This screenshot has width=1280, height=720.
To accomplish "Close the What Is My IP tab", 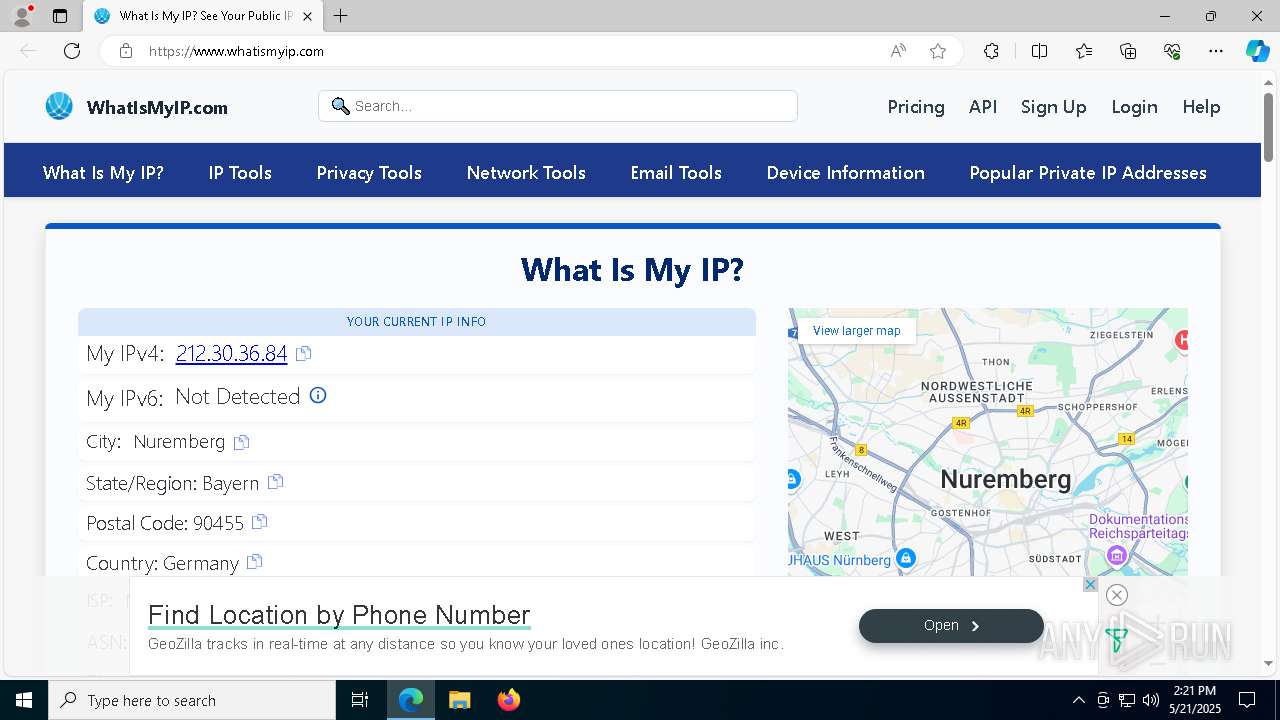I will coord(307,16).
